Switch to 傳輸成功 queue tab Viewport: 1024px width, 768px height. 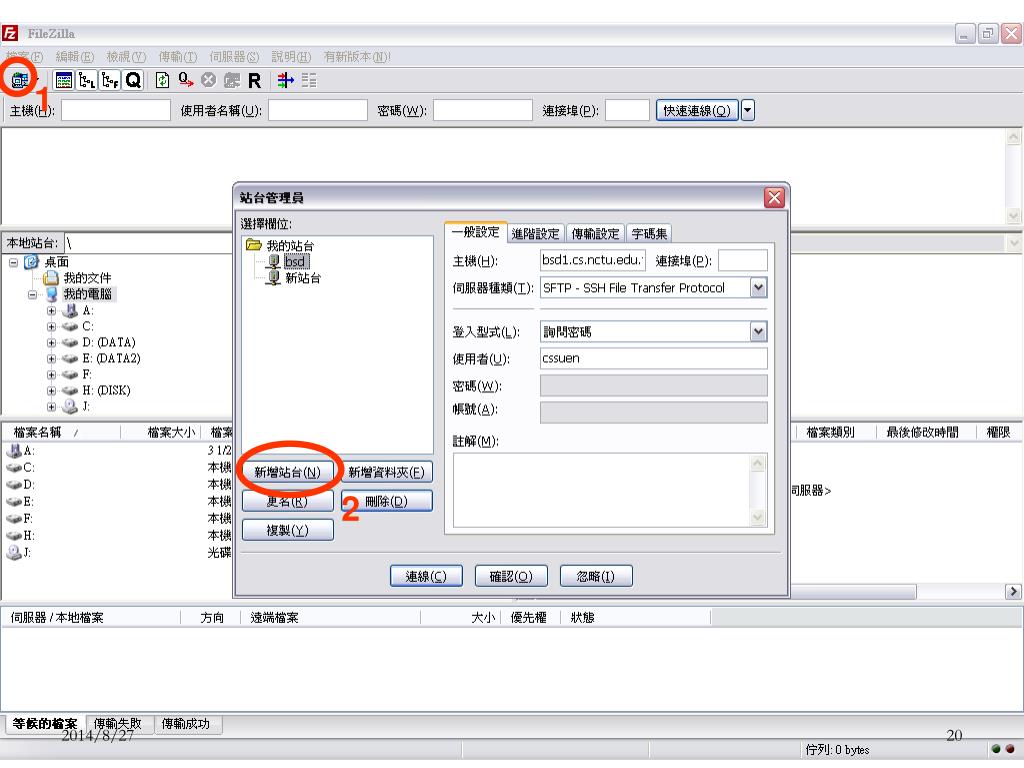coord(185,724)
